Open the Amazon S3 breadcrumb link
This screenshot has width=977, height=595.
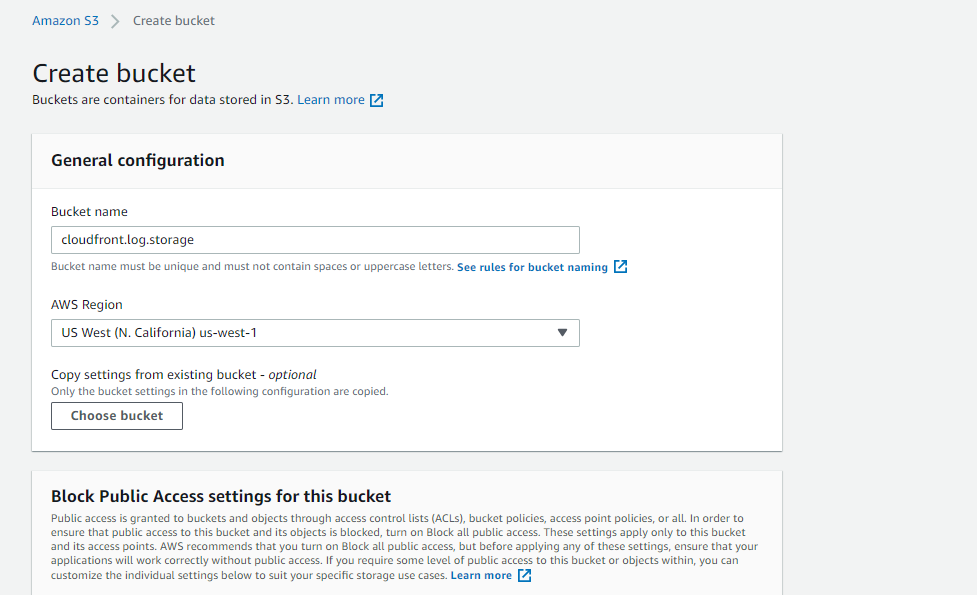point(65,20)
